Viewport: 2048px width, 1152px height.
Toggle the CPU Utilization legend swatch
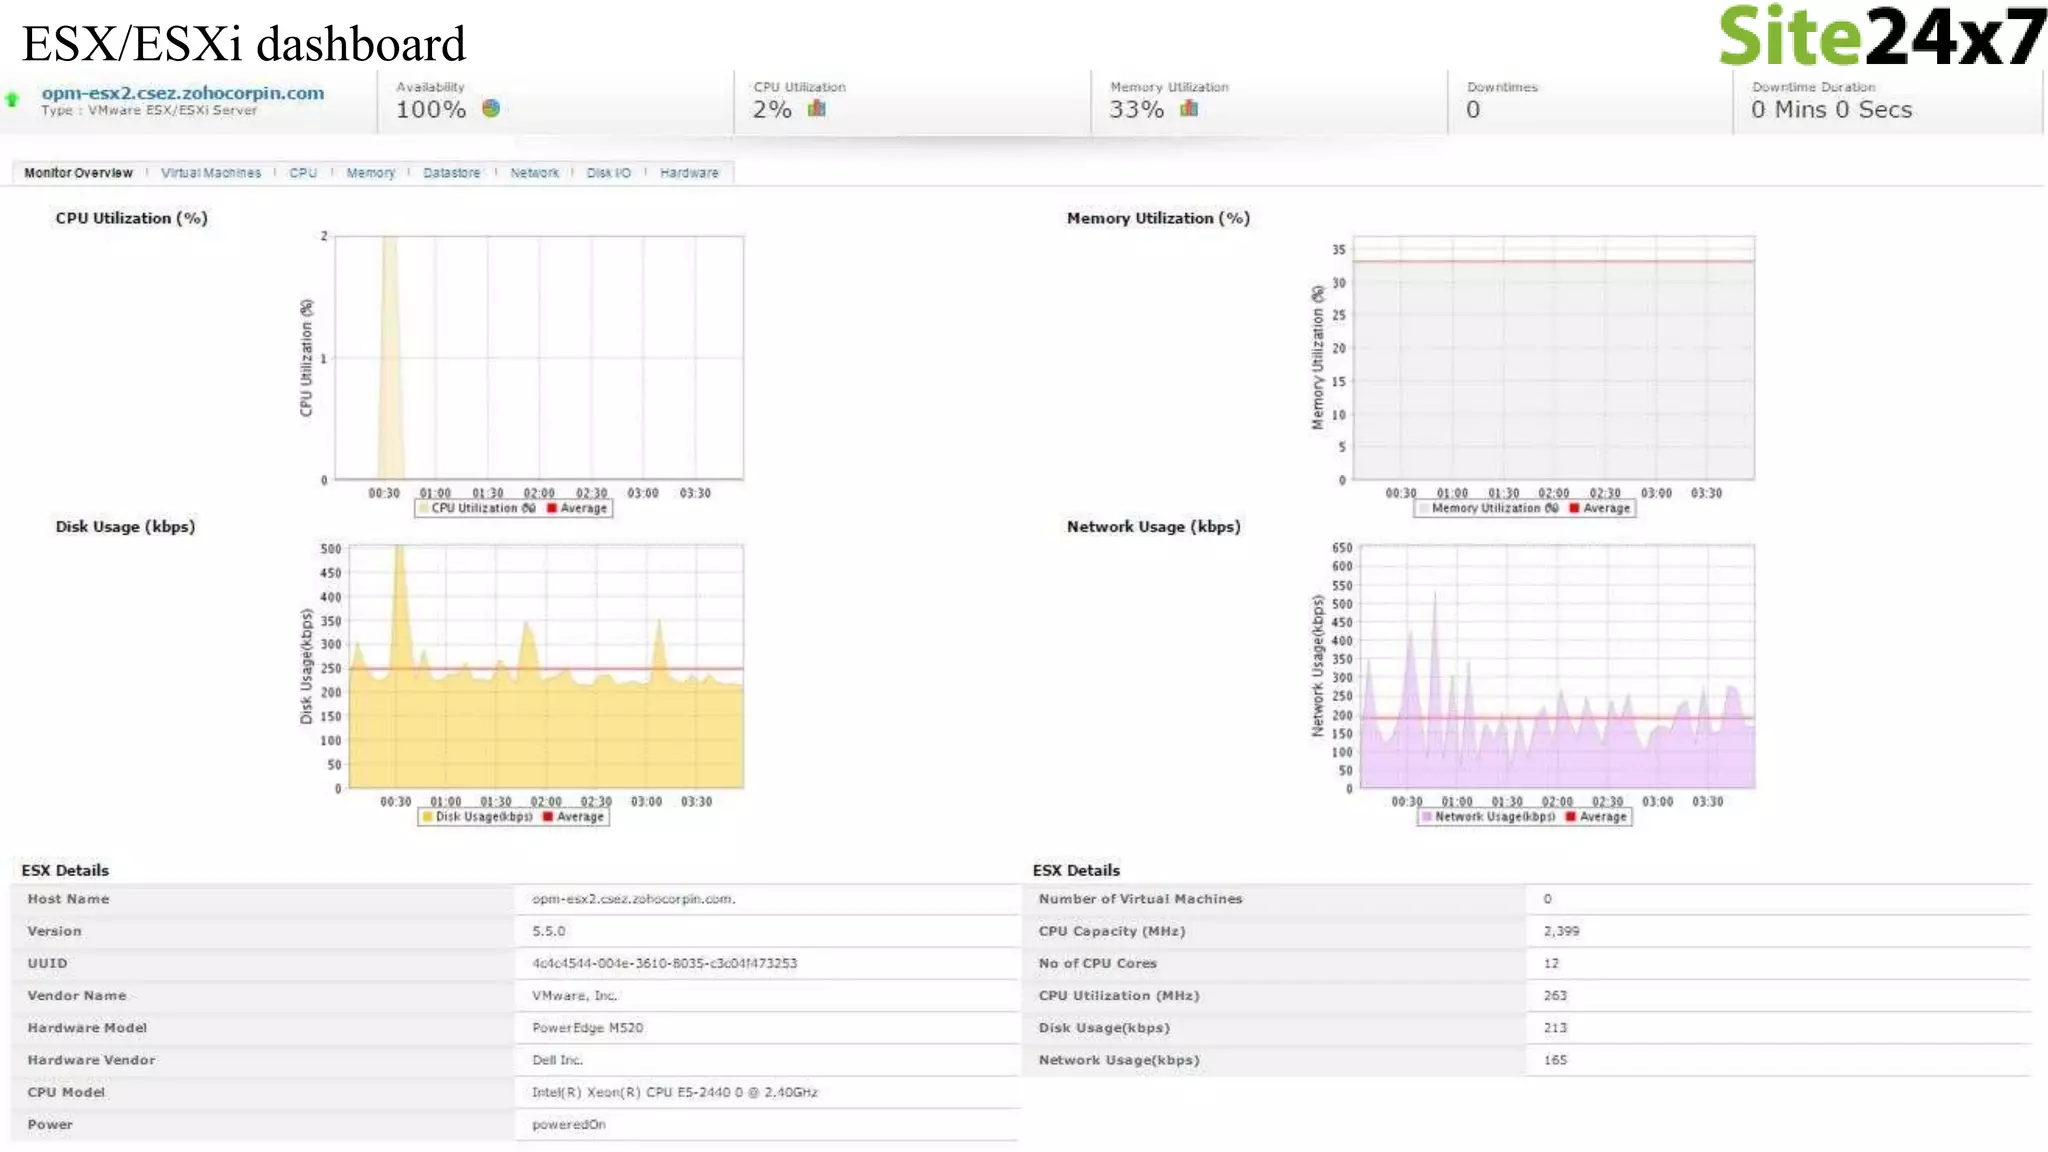pyautogui.click(x=424, y=509)
